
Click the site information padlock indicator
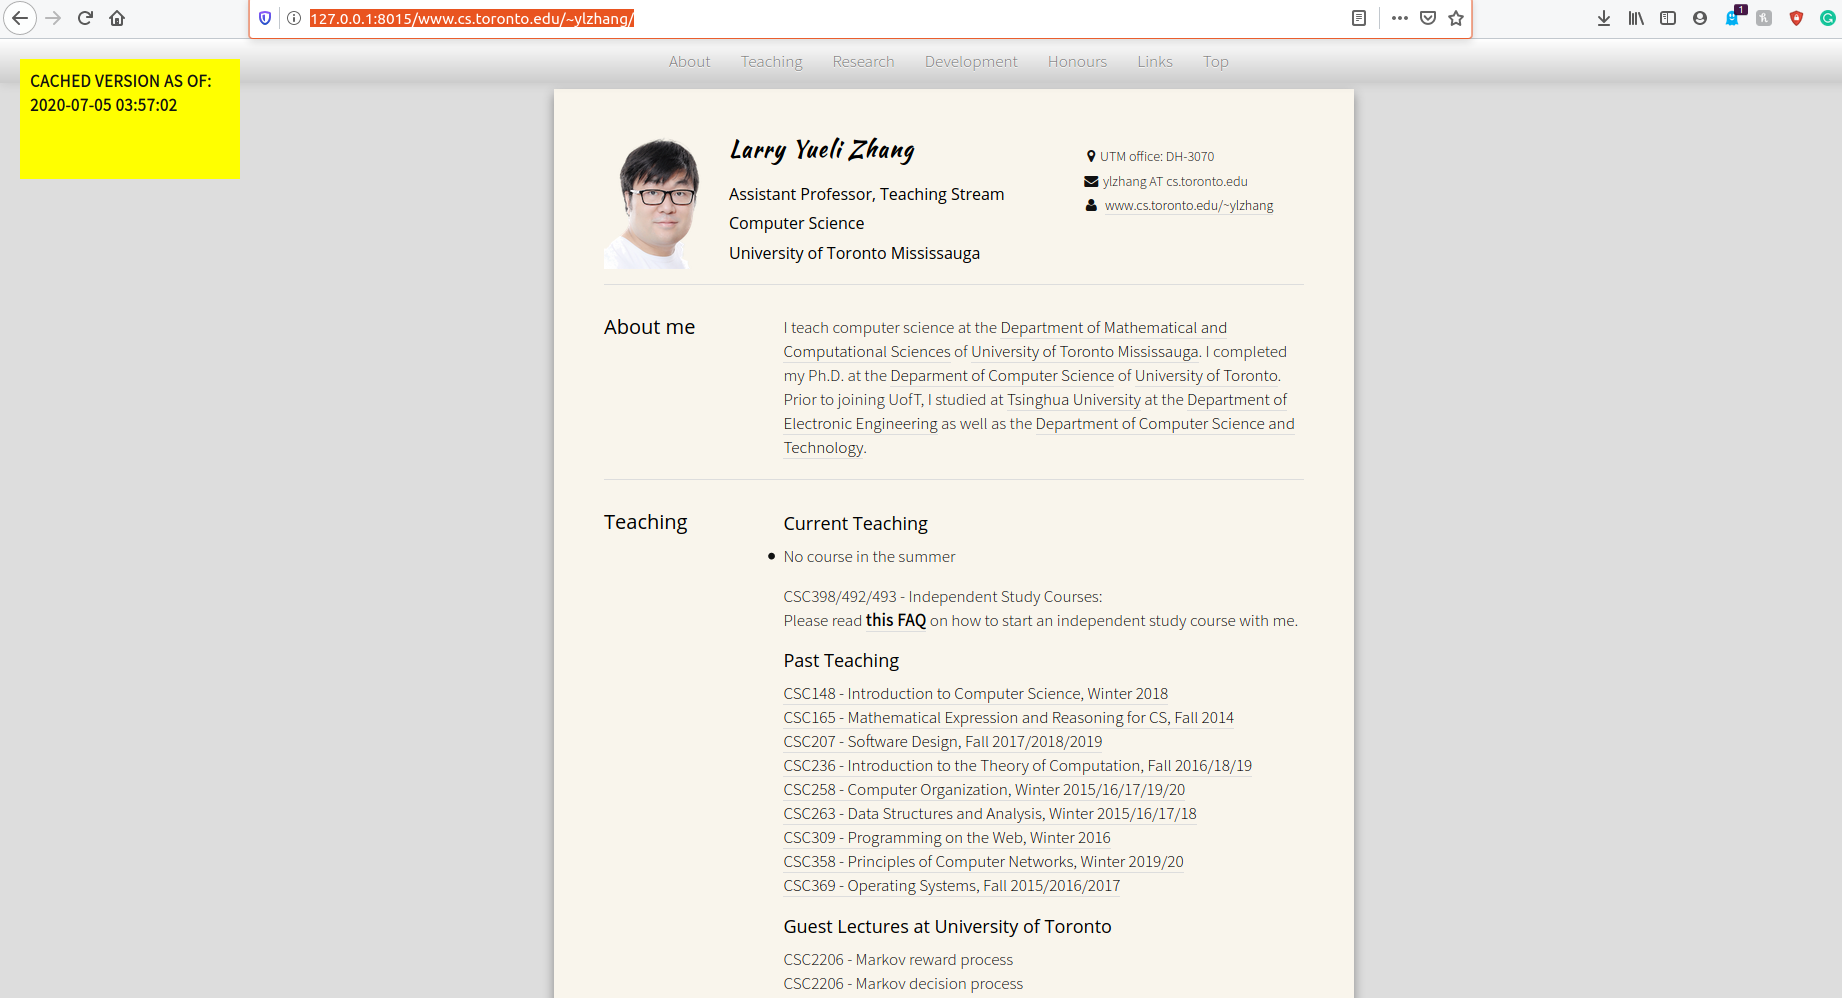coord(291,18)
